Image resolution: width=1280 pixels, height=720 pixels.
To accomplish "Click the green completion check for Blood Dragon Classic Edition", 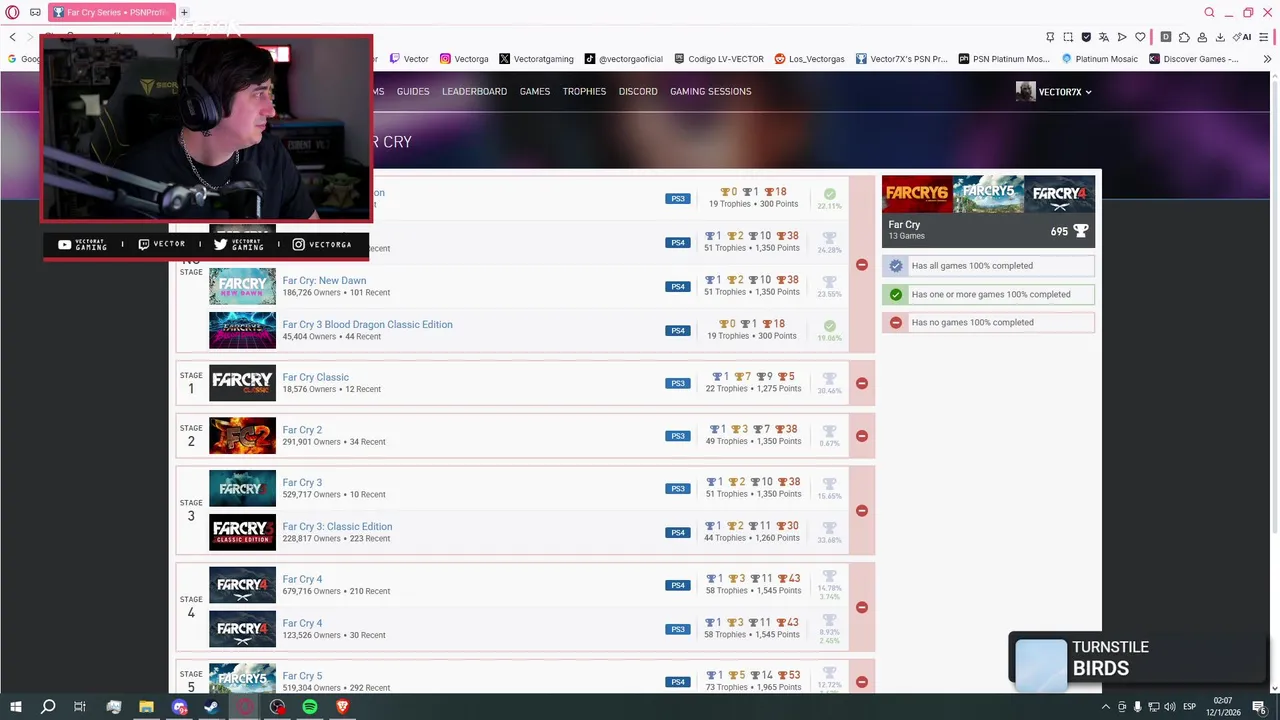I will click(x=830, y=326).
